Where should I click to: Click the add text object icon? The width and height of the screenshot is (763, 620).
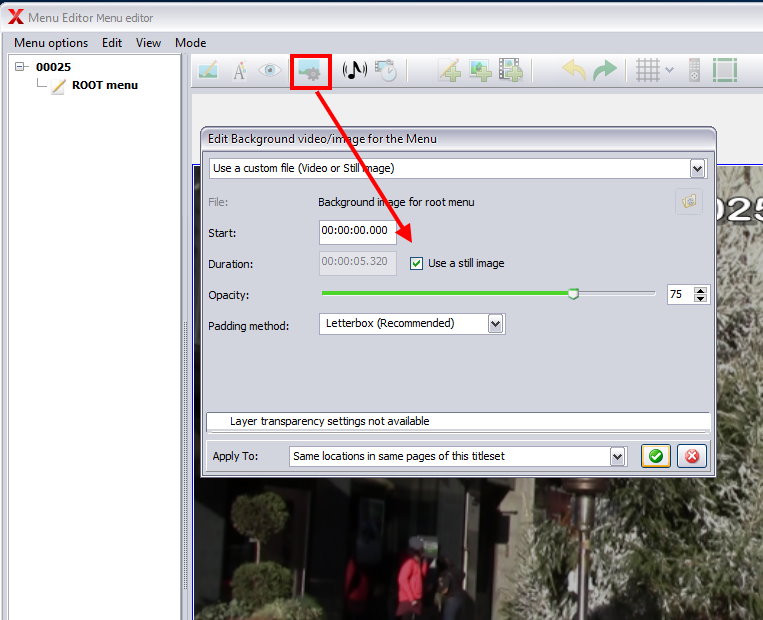pos(450,71)
